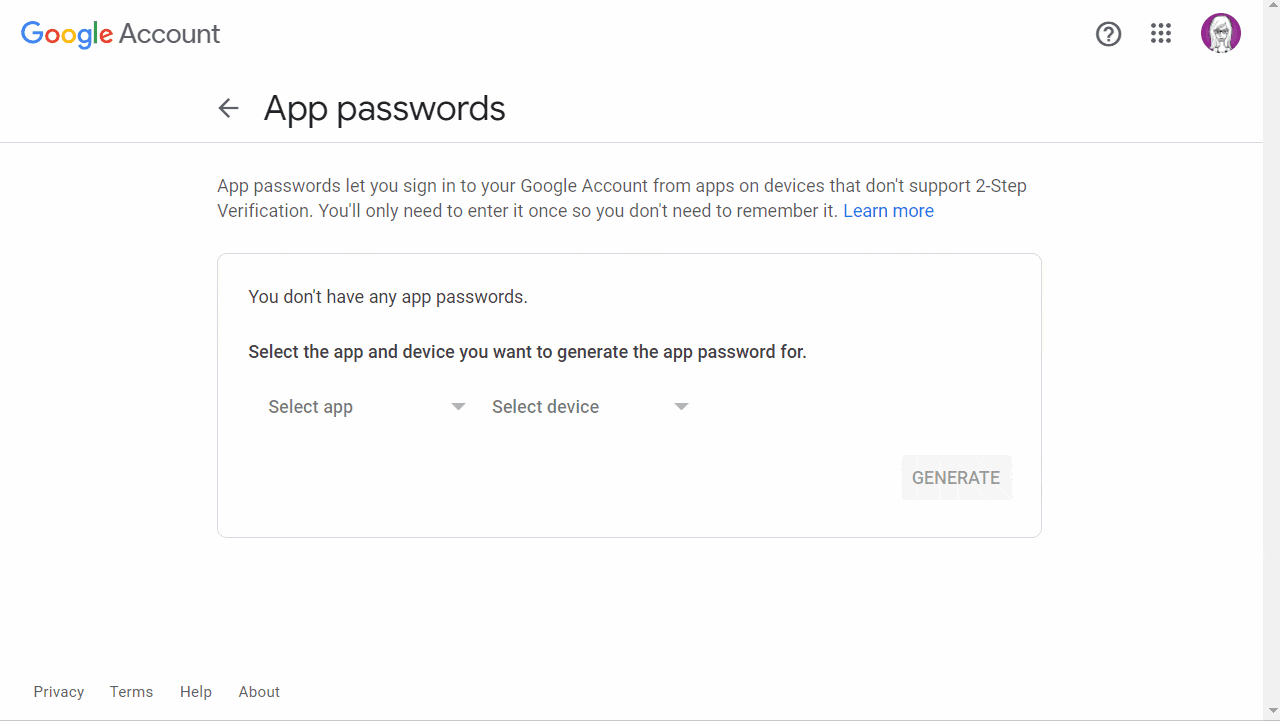Go back using the left arrow
This screenshot has height=721, width=1280.
click(229, 108)
